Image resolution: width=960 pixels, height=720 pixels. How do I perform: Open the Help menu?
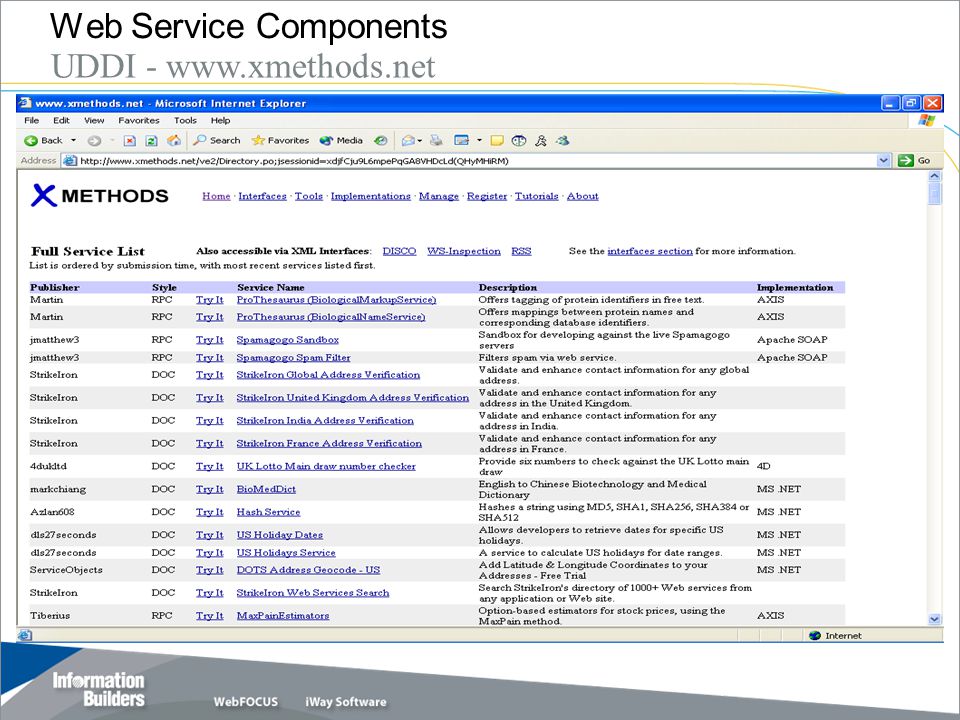click(x=220, y=121)
